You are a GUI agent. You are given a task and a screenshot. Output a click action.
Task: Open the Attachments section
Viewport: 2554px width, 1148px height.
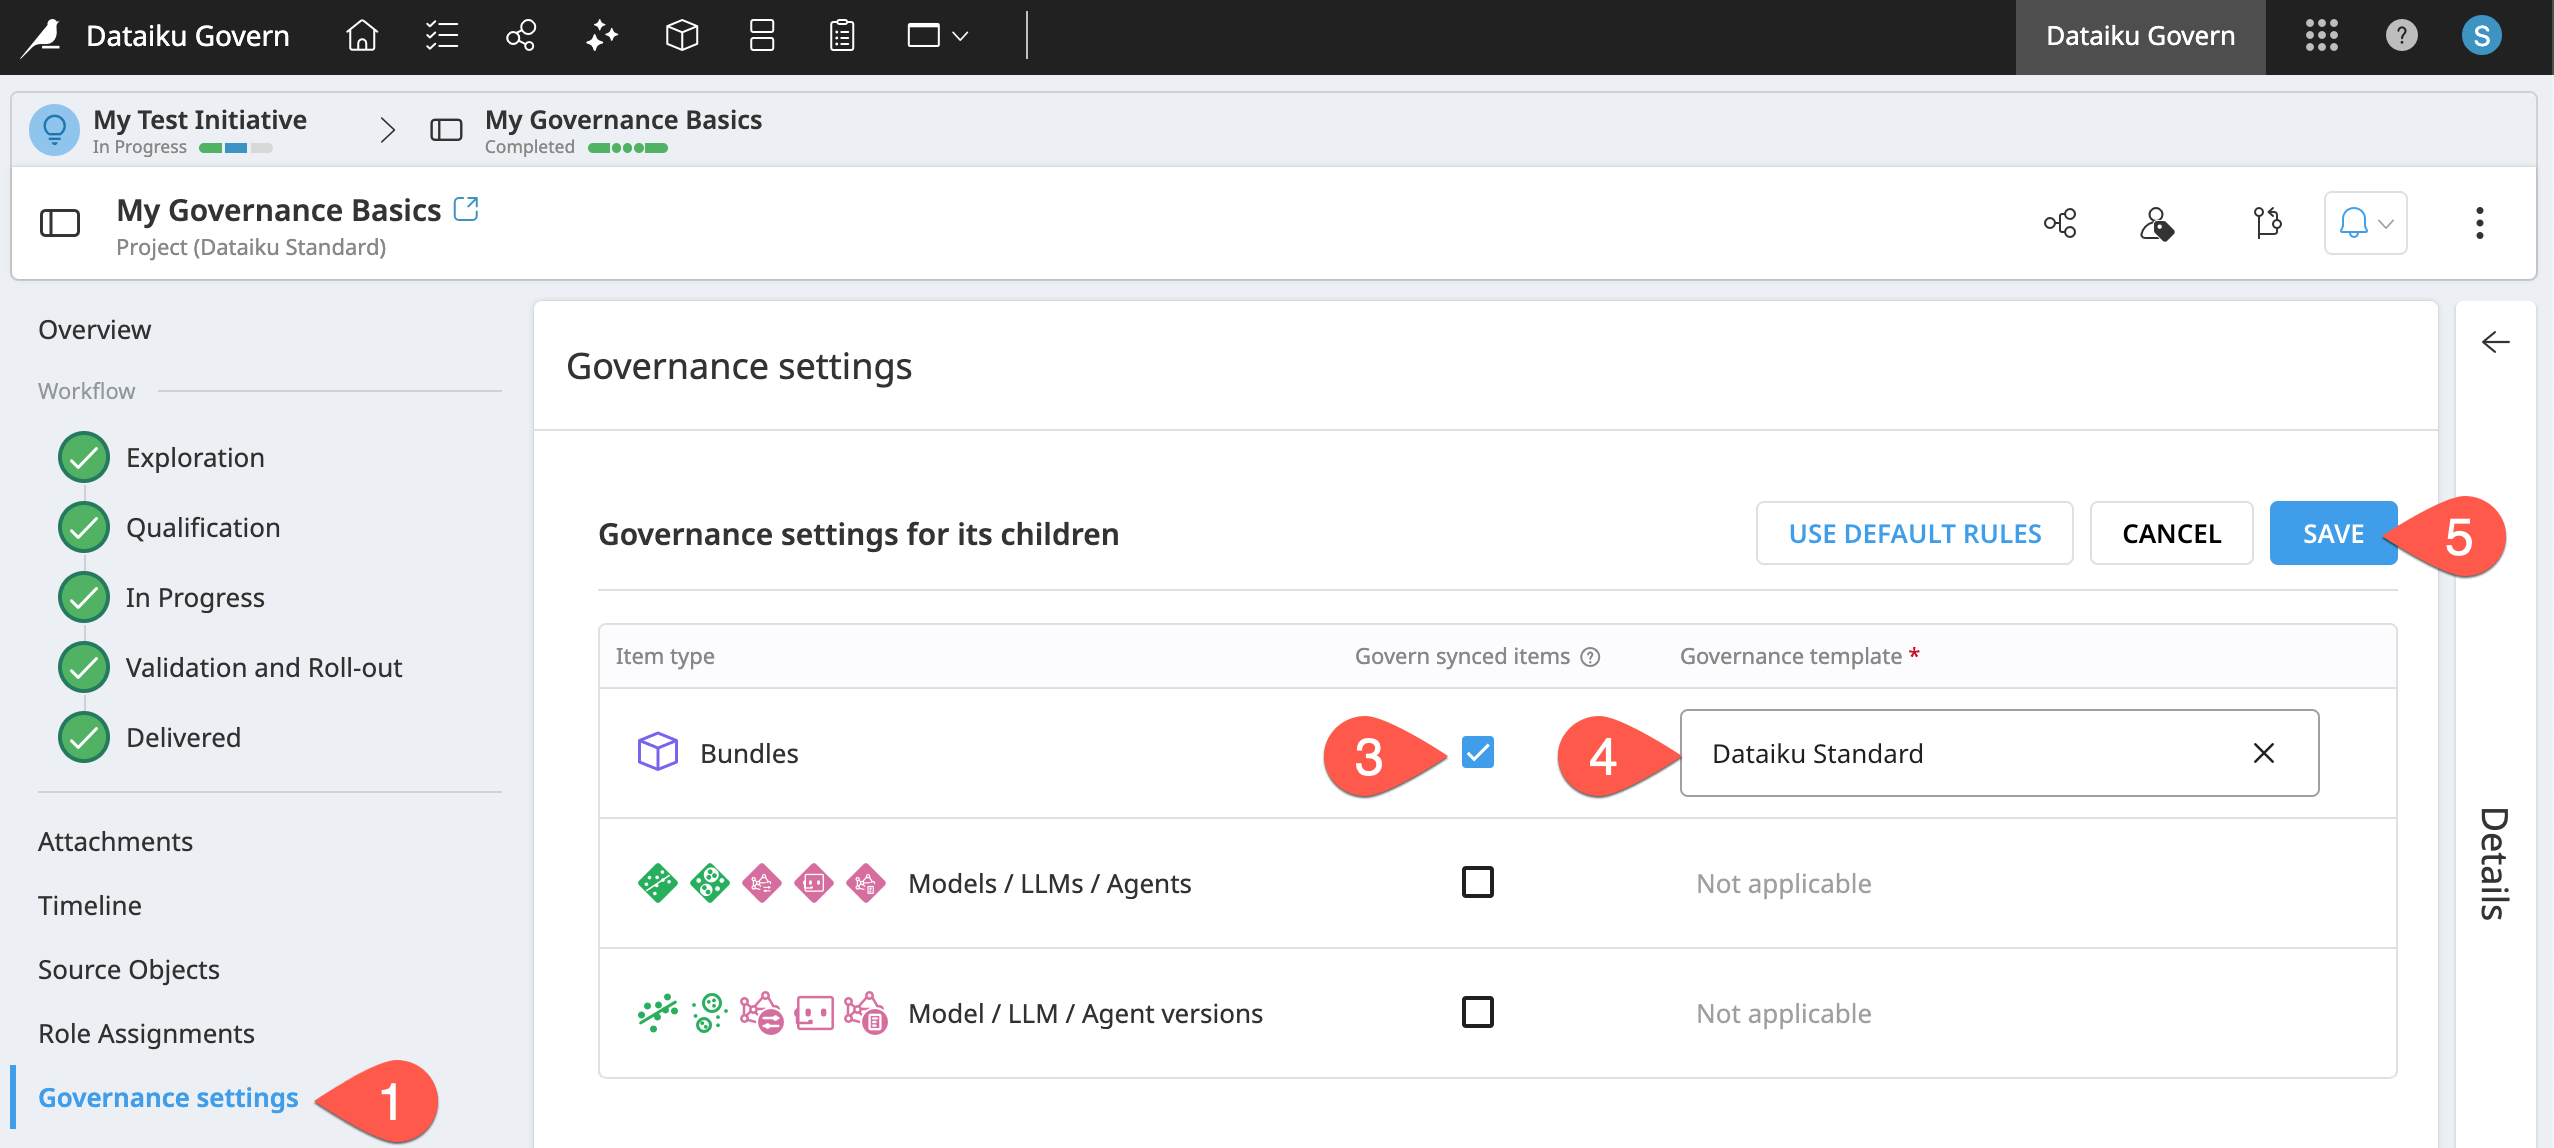[x=115, y=842]
